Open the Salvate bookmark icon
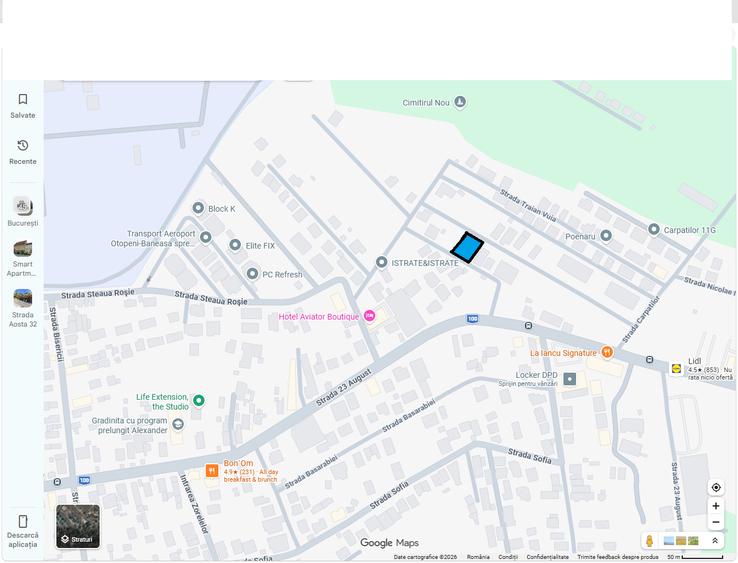Image resolution: width=738 pixels, height=563 pixels. (x=23, y=99)
